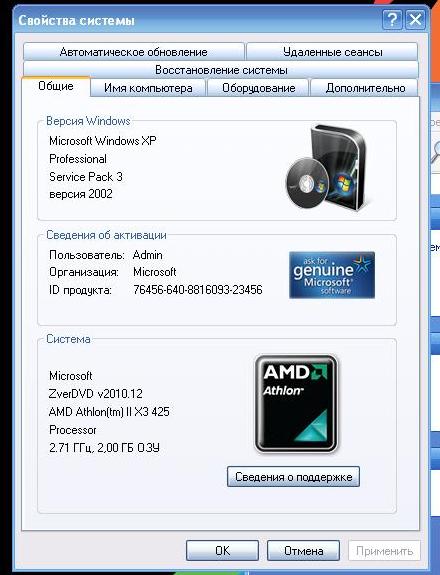Screen dimensions: 440x575
Task: Confirm with the OK button
Action: (x=222, y=550)
